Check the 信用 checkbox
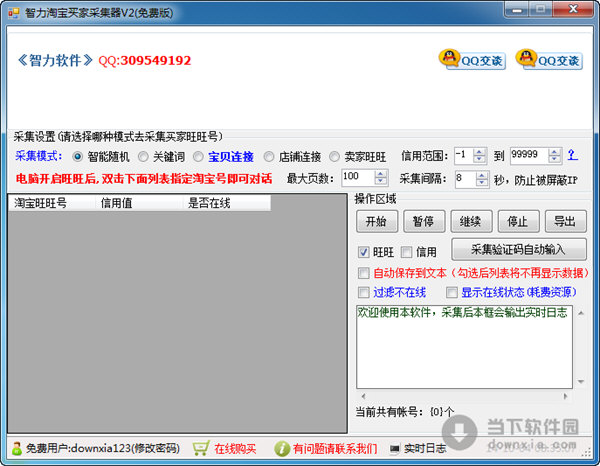The height and width of the screenshot is (466, 600). [x=406, y=252]
